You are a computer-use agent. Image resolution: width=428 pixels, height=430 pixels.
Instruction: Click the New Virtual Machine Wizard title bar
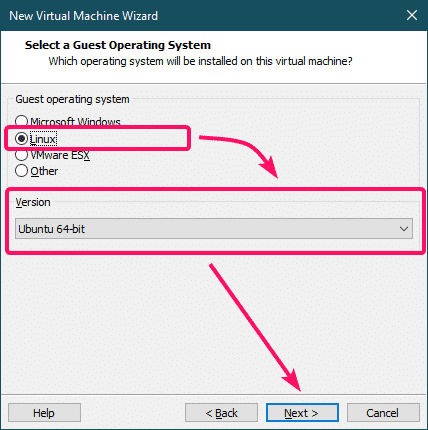coord(200,15)
